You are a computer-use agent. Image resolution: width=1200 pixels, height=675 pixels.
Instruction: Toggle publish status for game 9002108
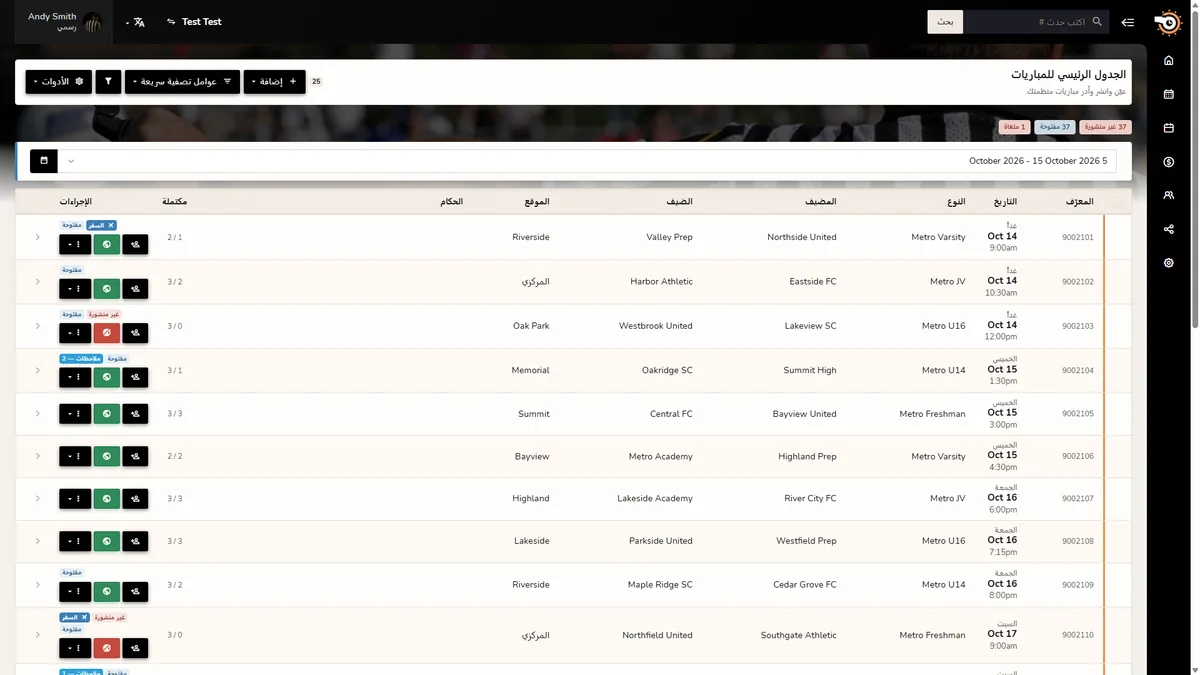107,541
